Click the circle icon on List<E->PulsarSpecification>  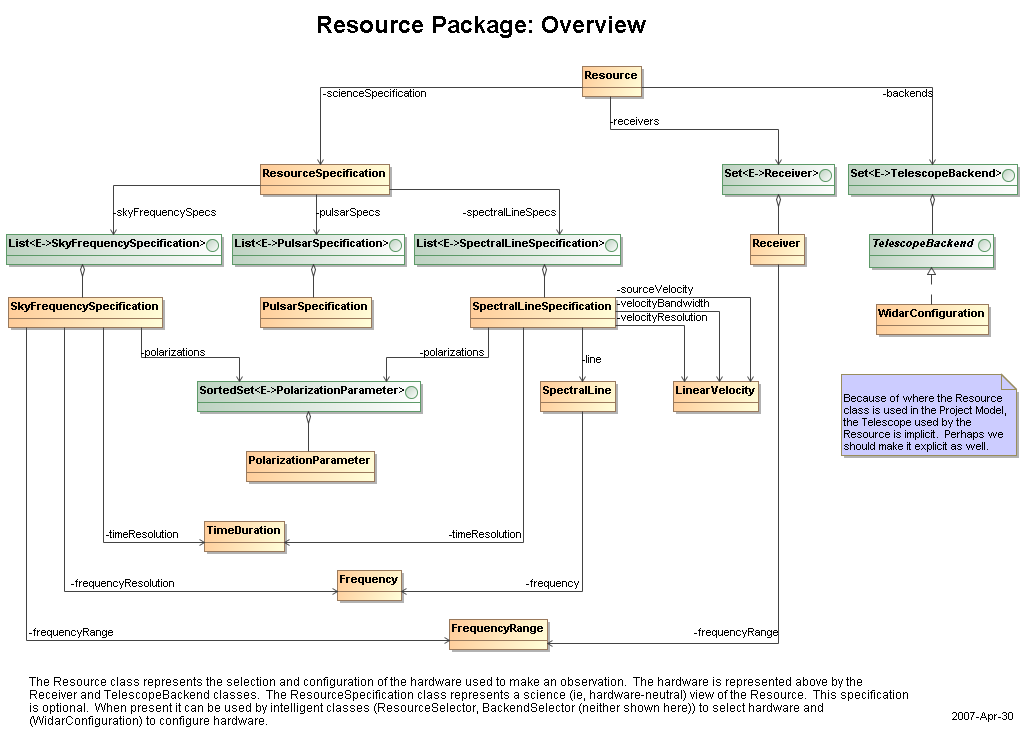click(x=395, y=243)
